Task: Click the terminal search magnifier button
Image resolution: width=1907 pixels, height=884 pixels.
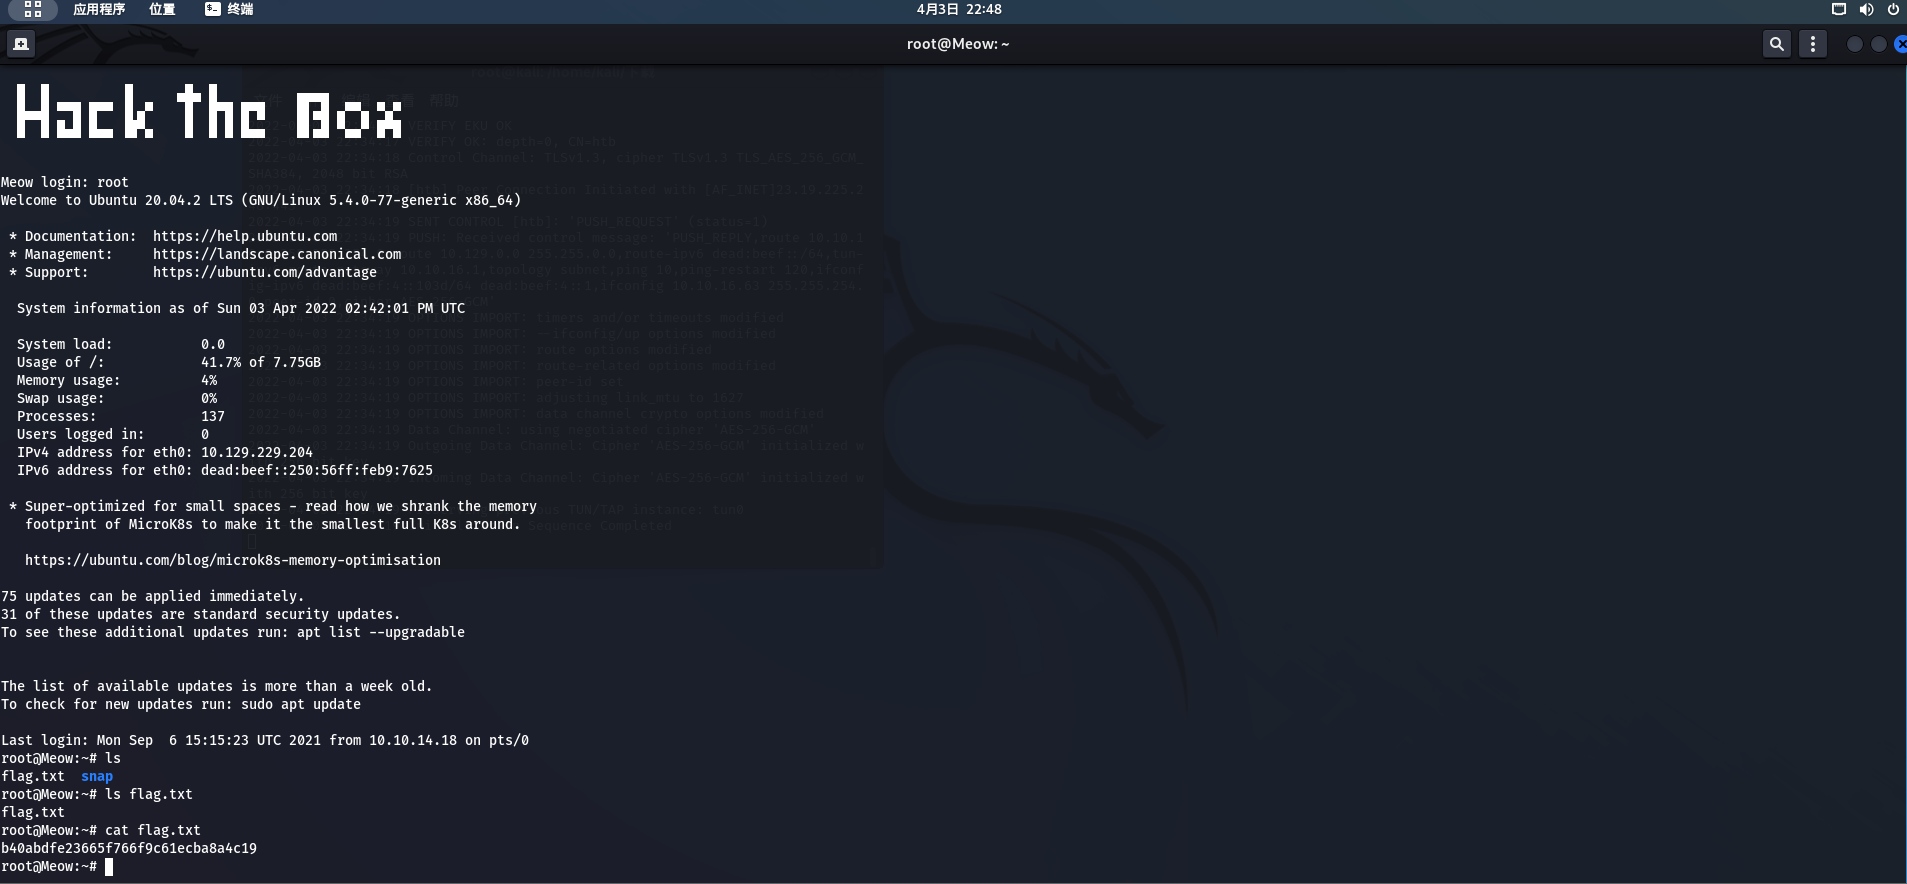Action: click(x=1777, y=44)
